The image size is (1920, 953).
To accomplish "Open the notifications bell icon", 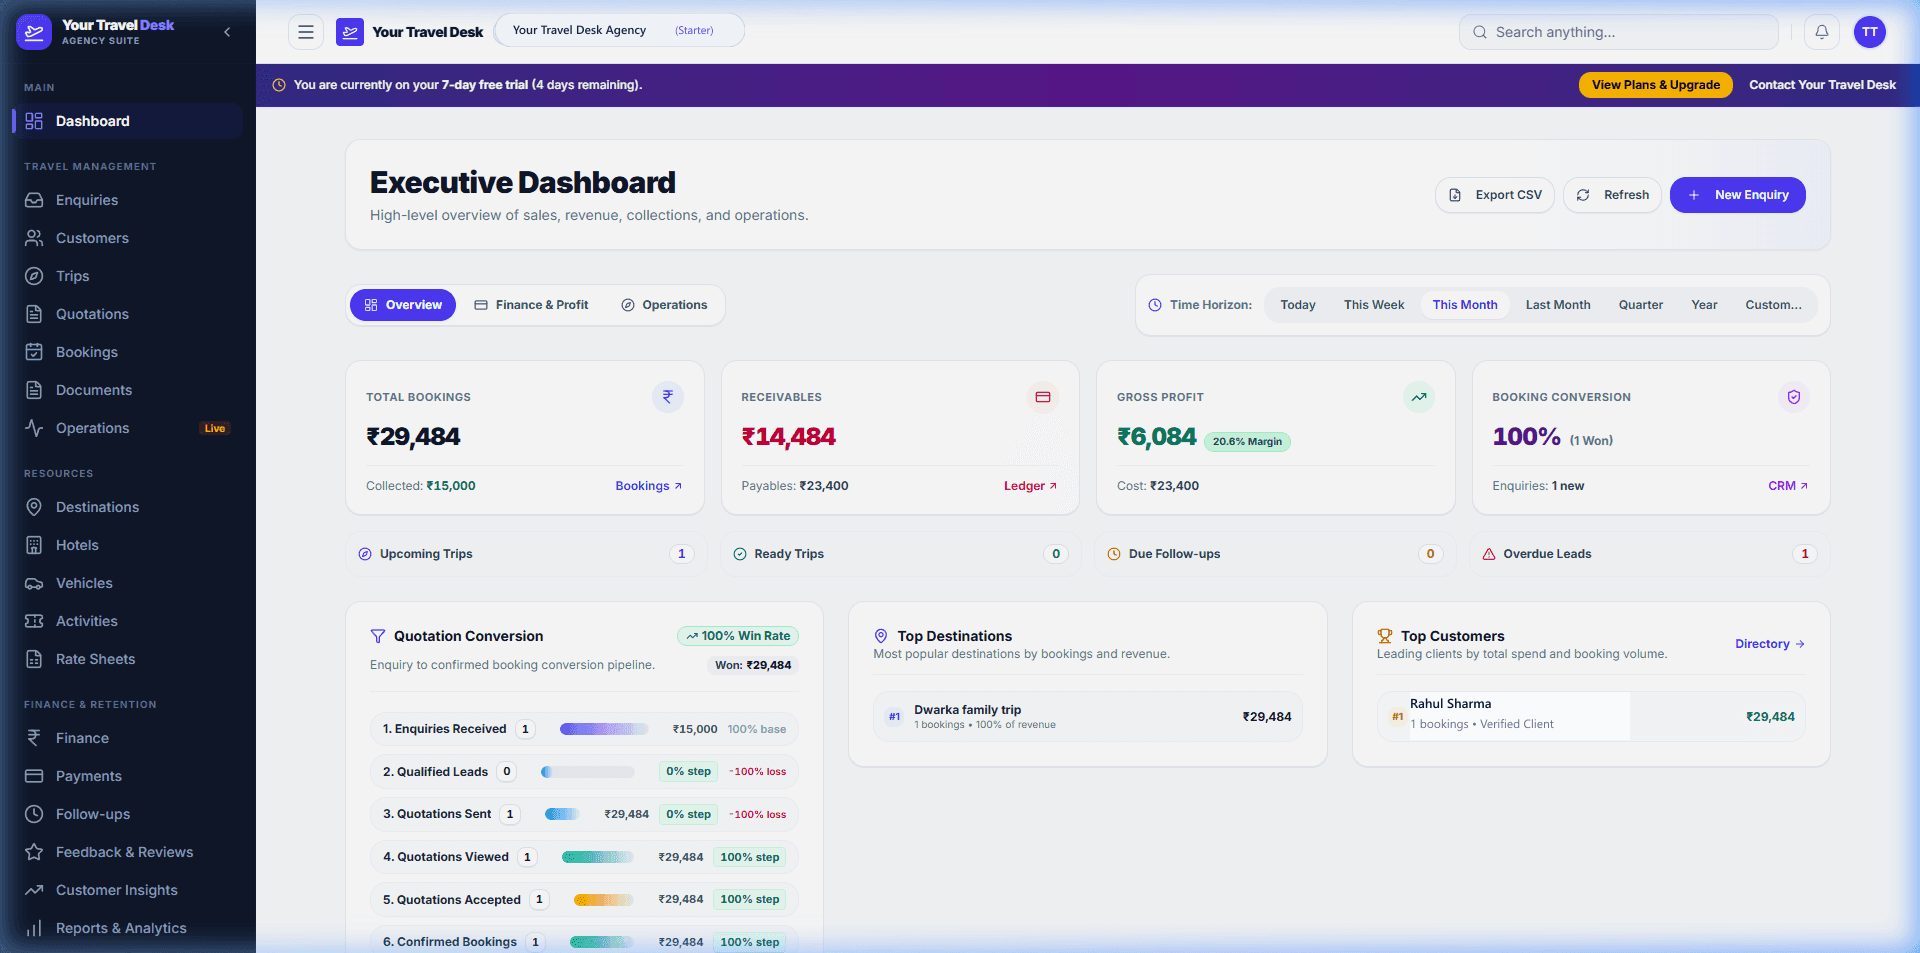I will click(1822, 32).
